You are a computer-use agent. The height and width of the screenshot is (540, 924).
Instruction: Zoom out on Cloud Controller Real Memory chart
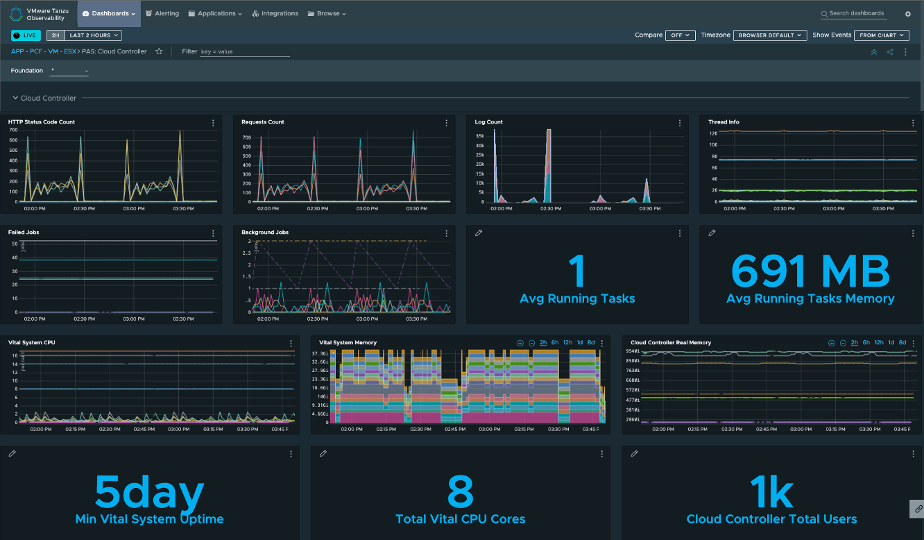(x=843, y=342)
